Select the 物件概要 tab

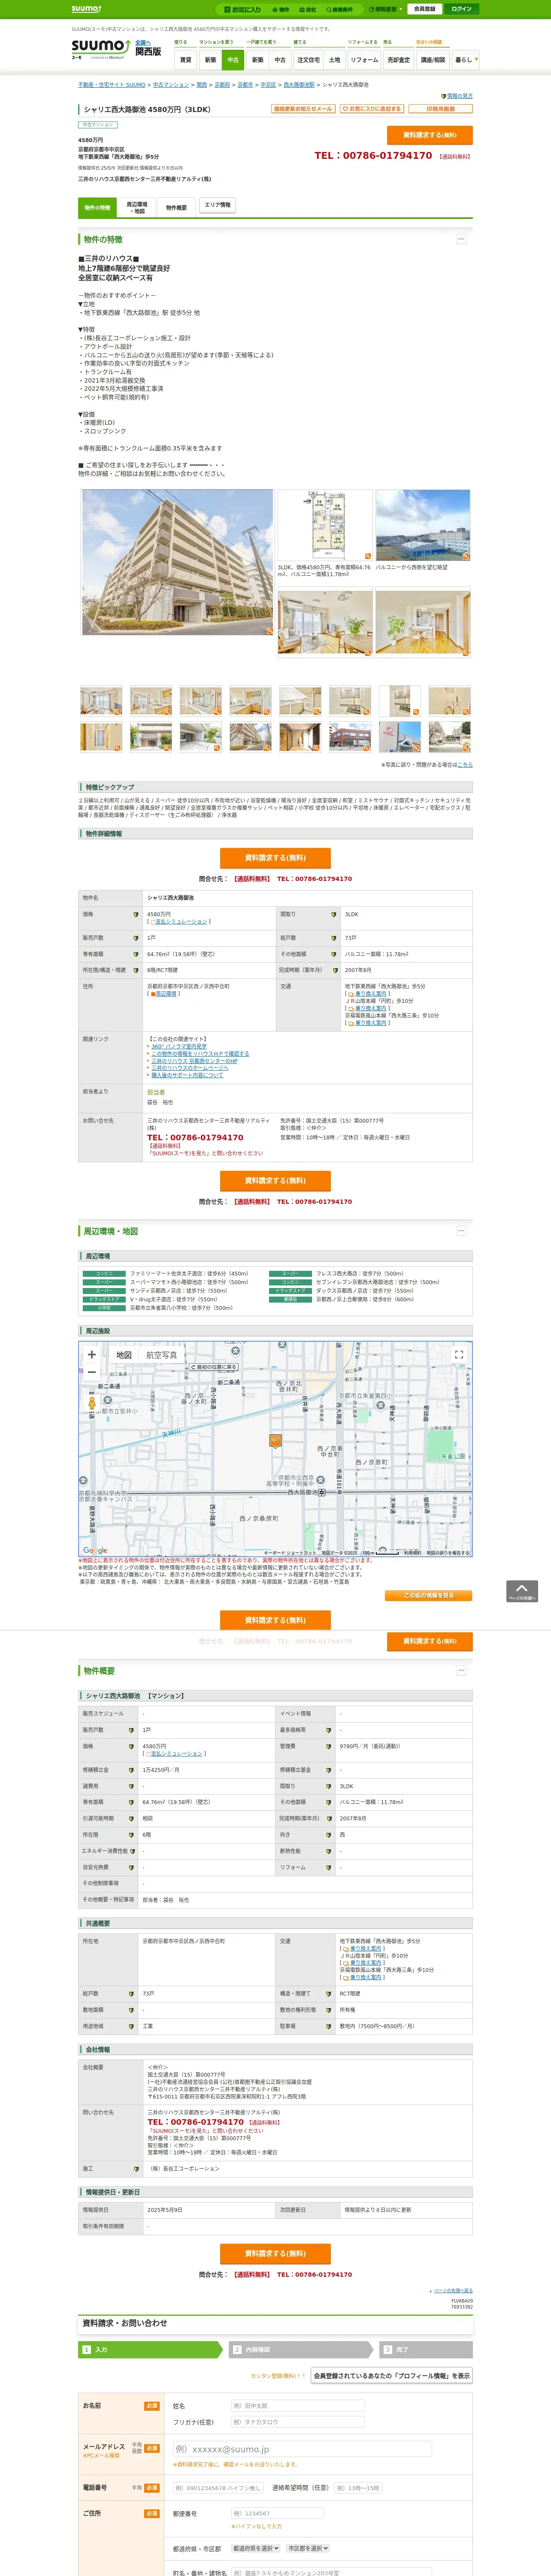pos(176,208)
